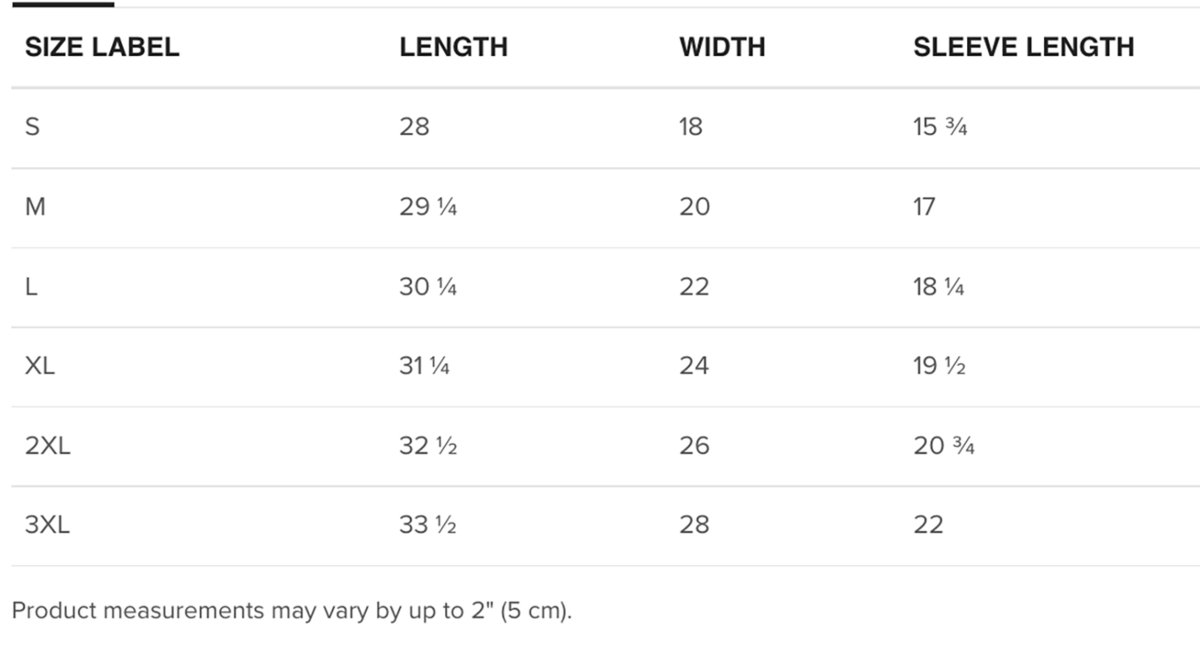Click the width value 24

(694, 366)
